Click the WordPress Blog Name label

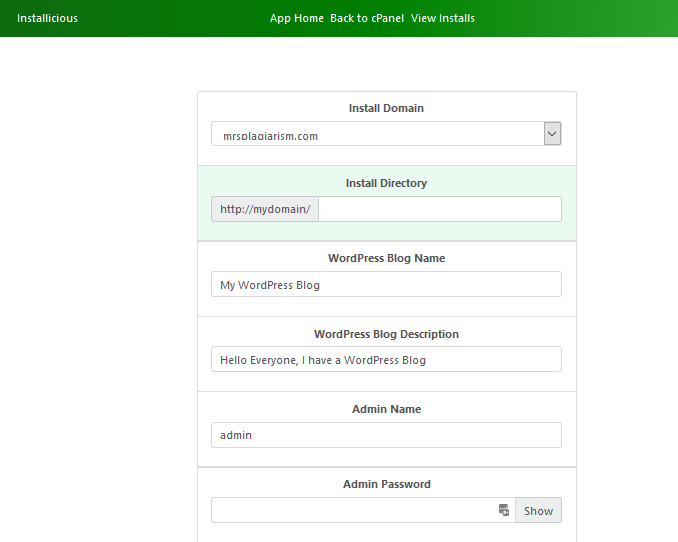(x=386, y=258)
